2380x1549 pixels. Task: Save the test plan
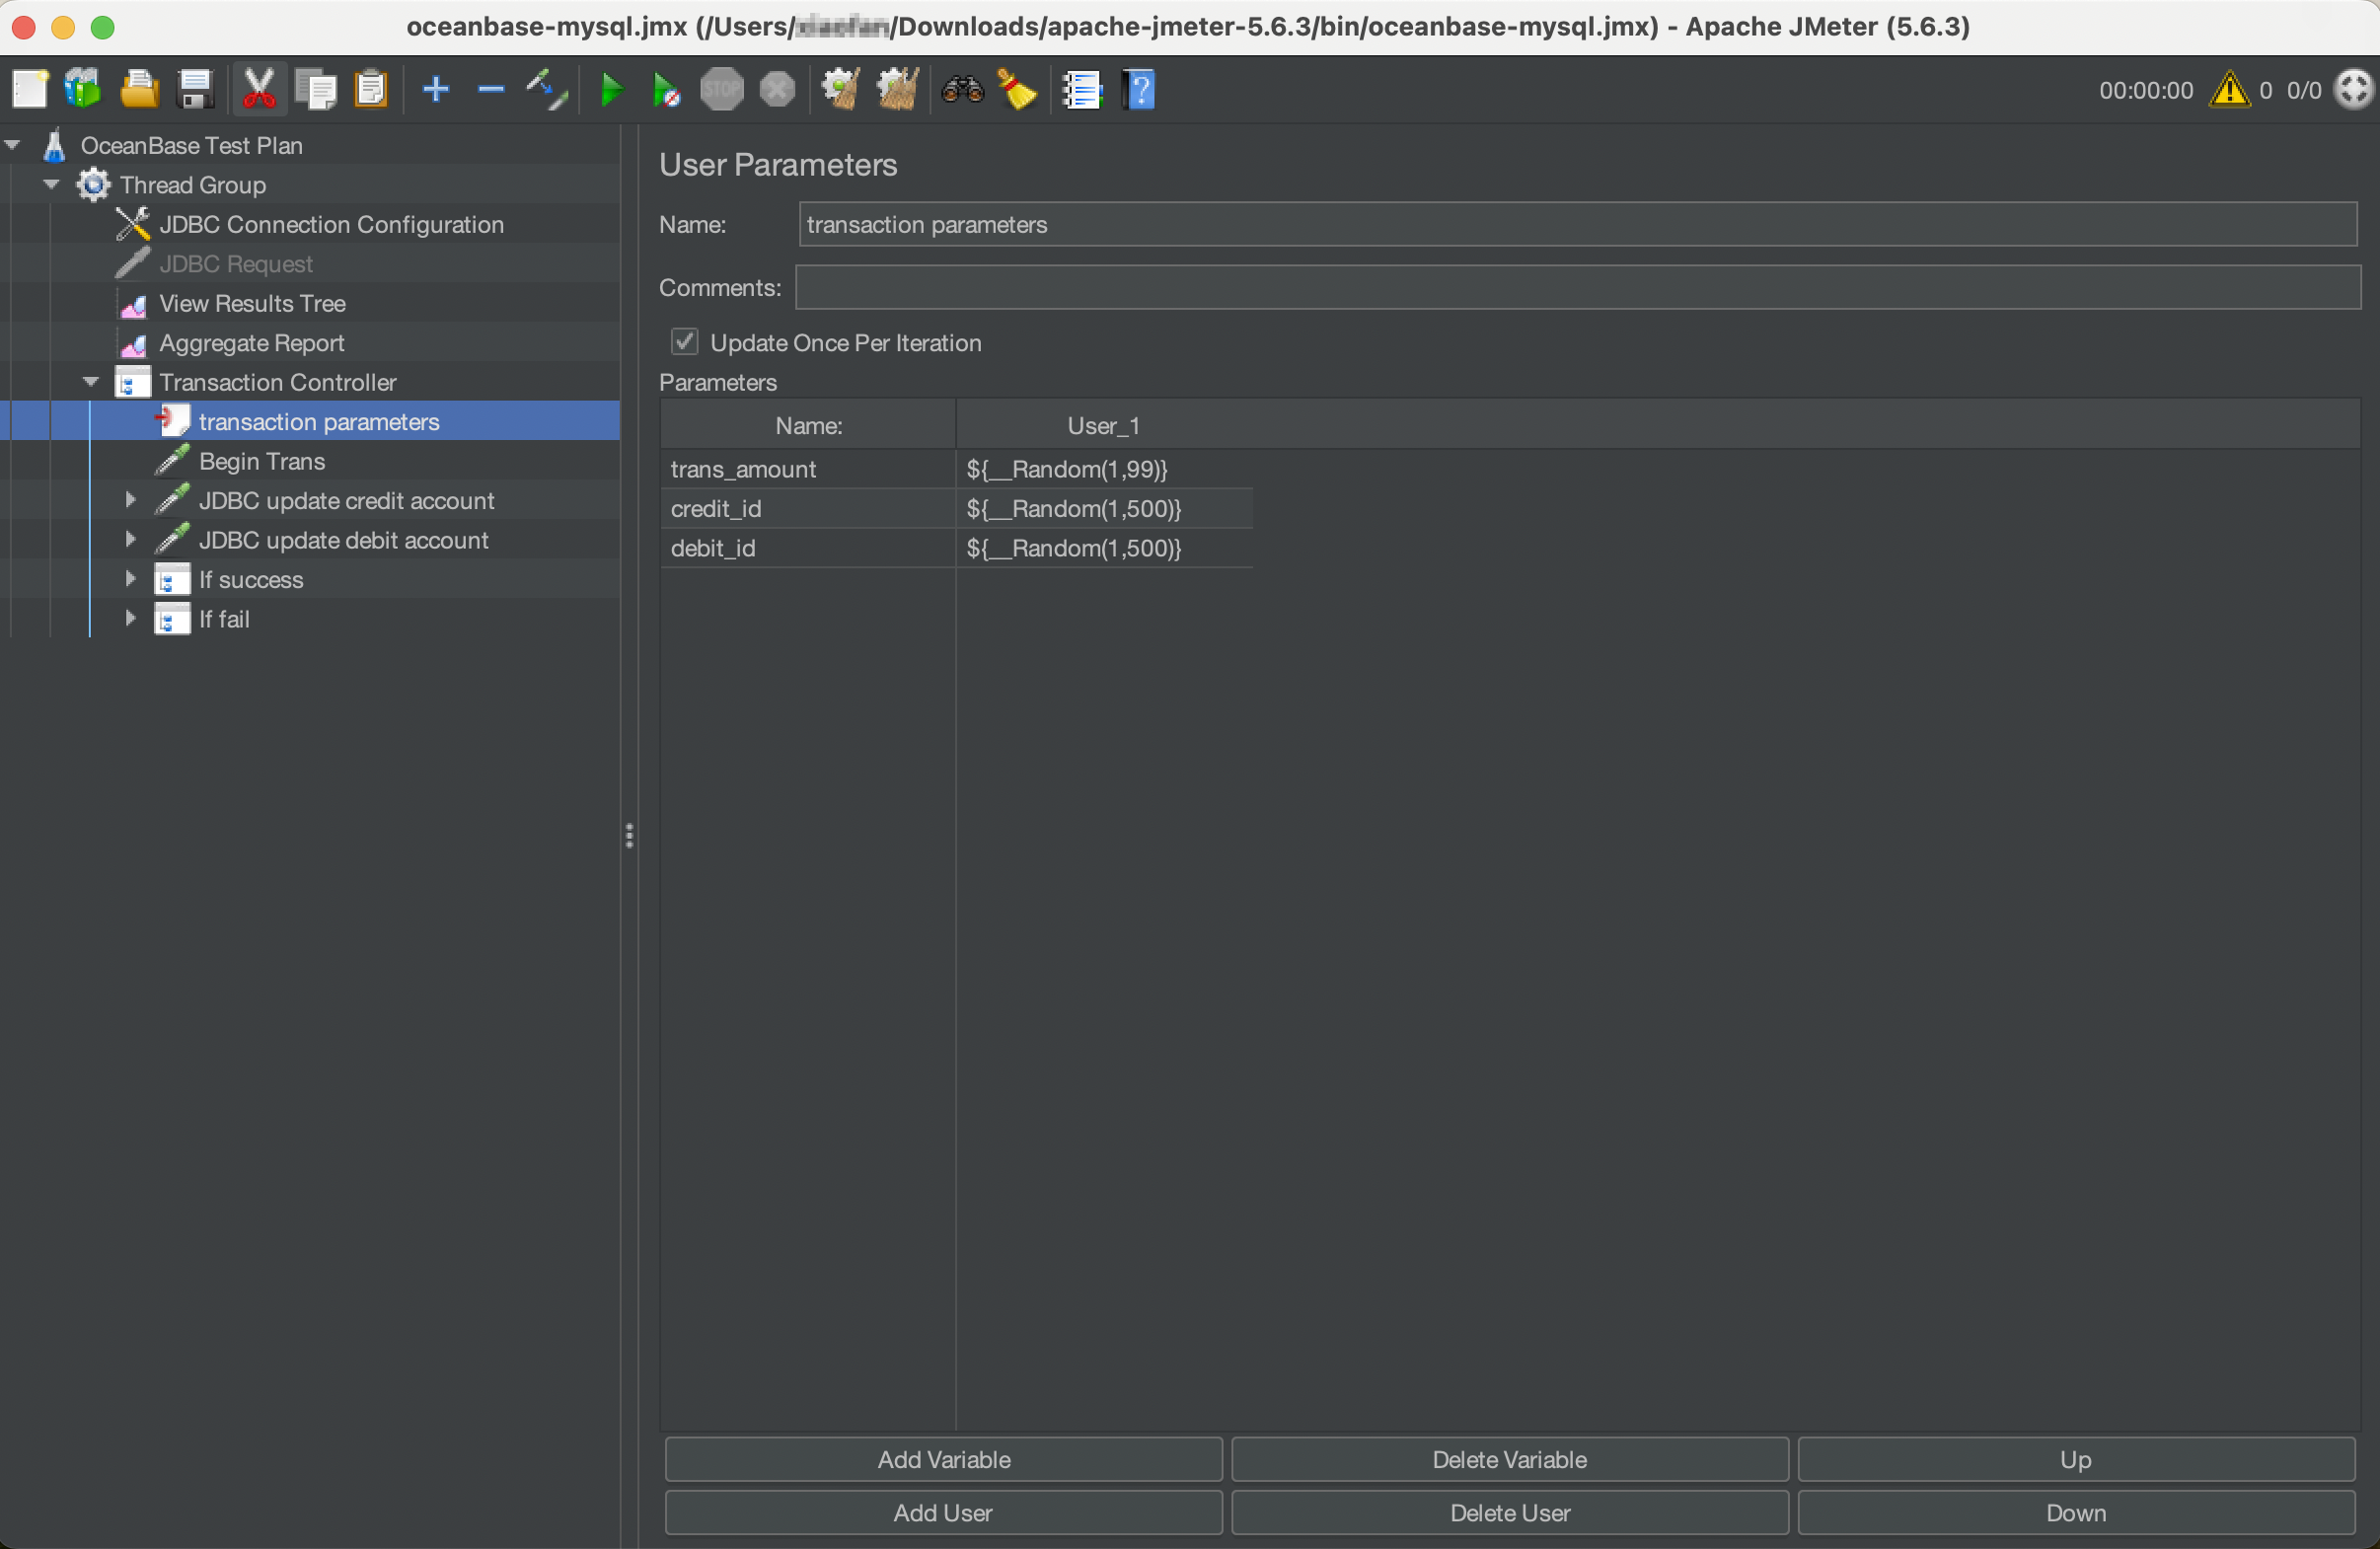[196, 89]
